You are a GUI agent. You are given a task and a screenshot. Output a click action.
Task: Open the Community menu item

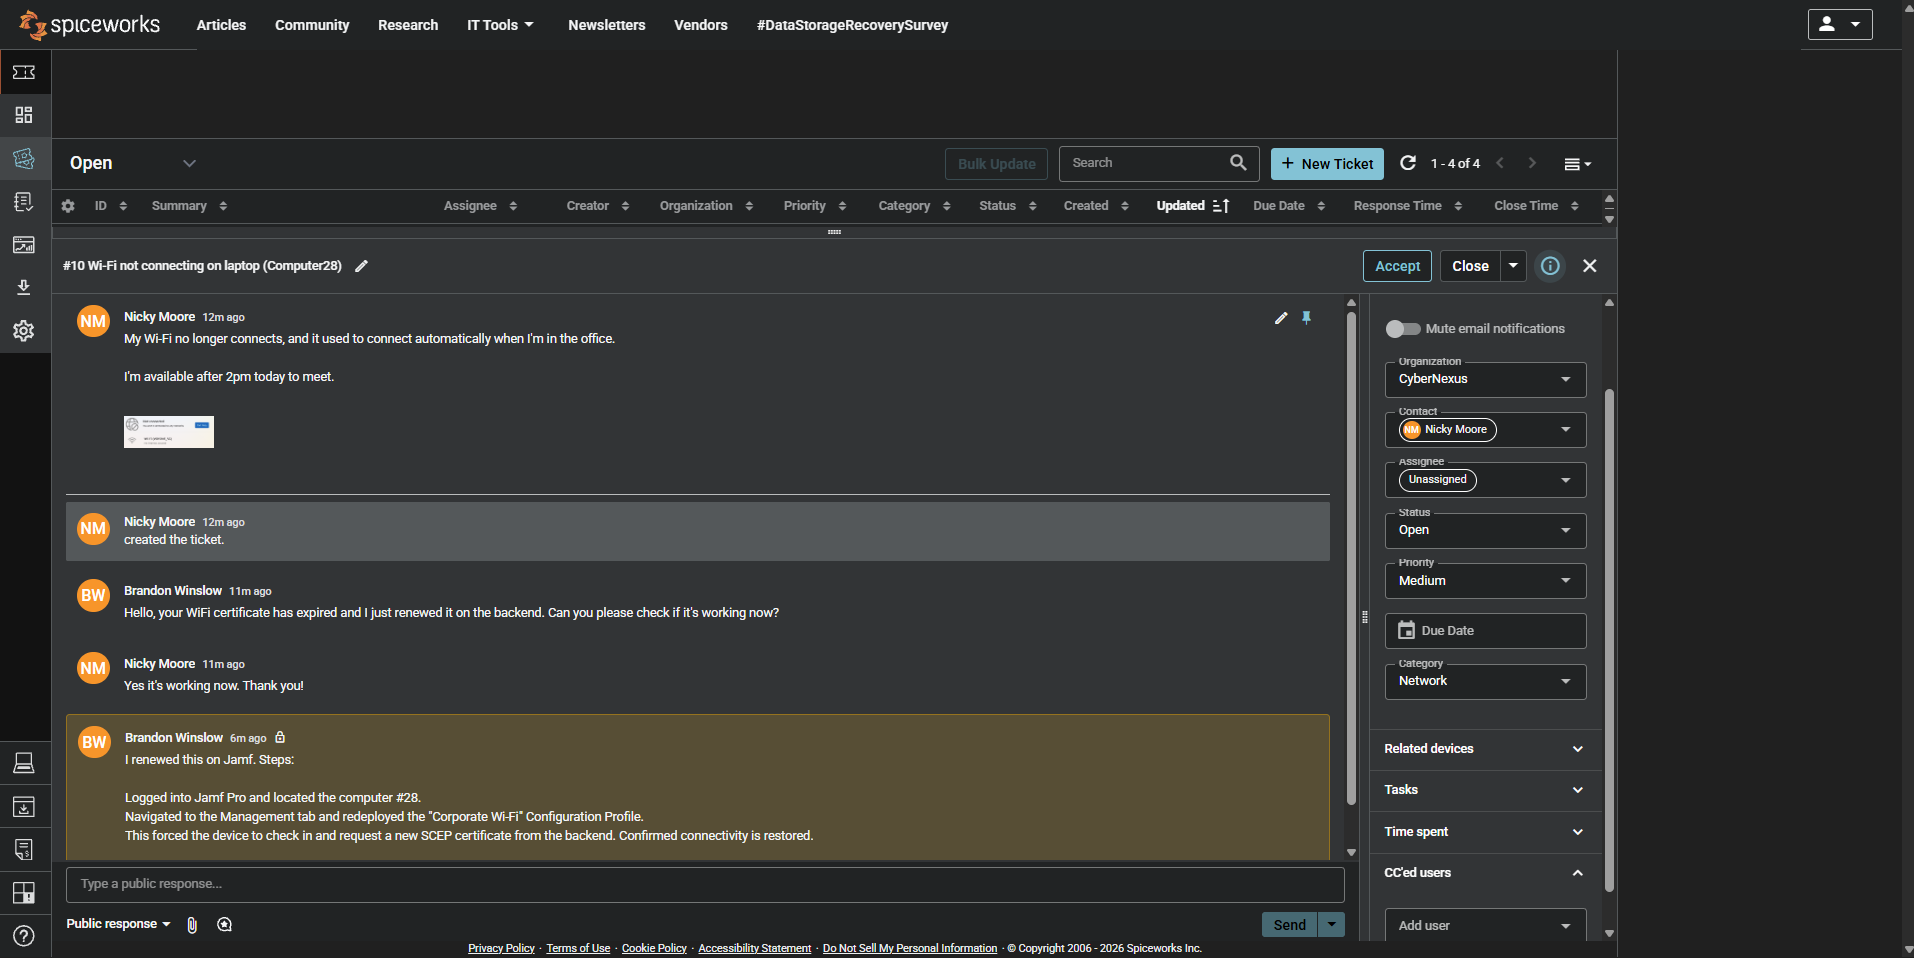pos(311,25)
